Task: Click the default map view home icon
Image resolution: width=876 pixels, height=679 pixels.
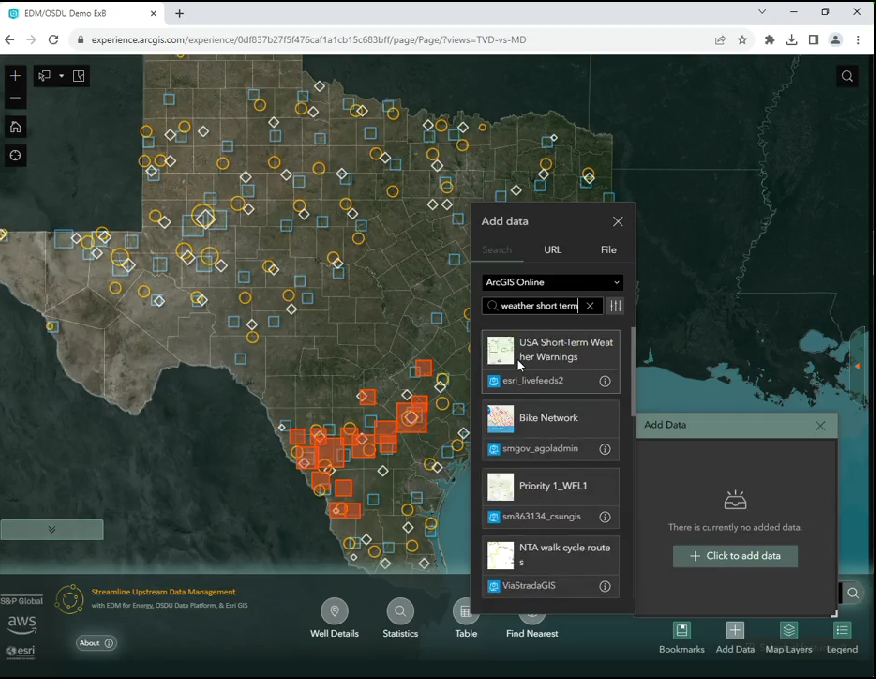Action: point(15,127)
